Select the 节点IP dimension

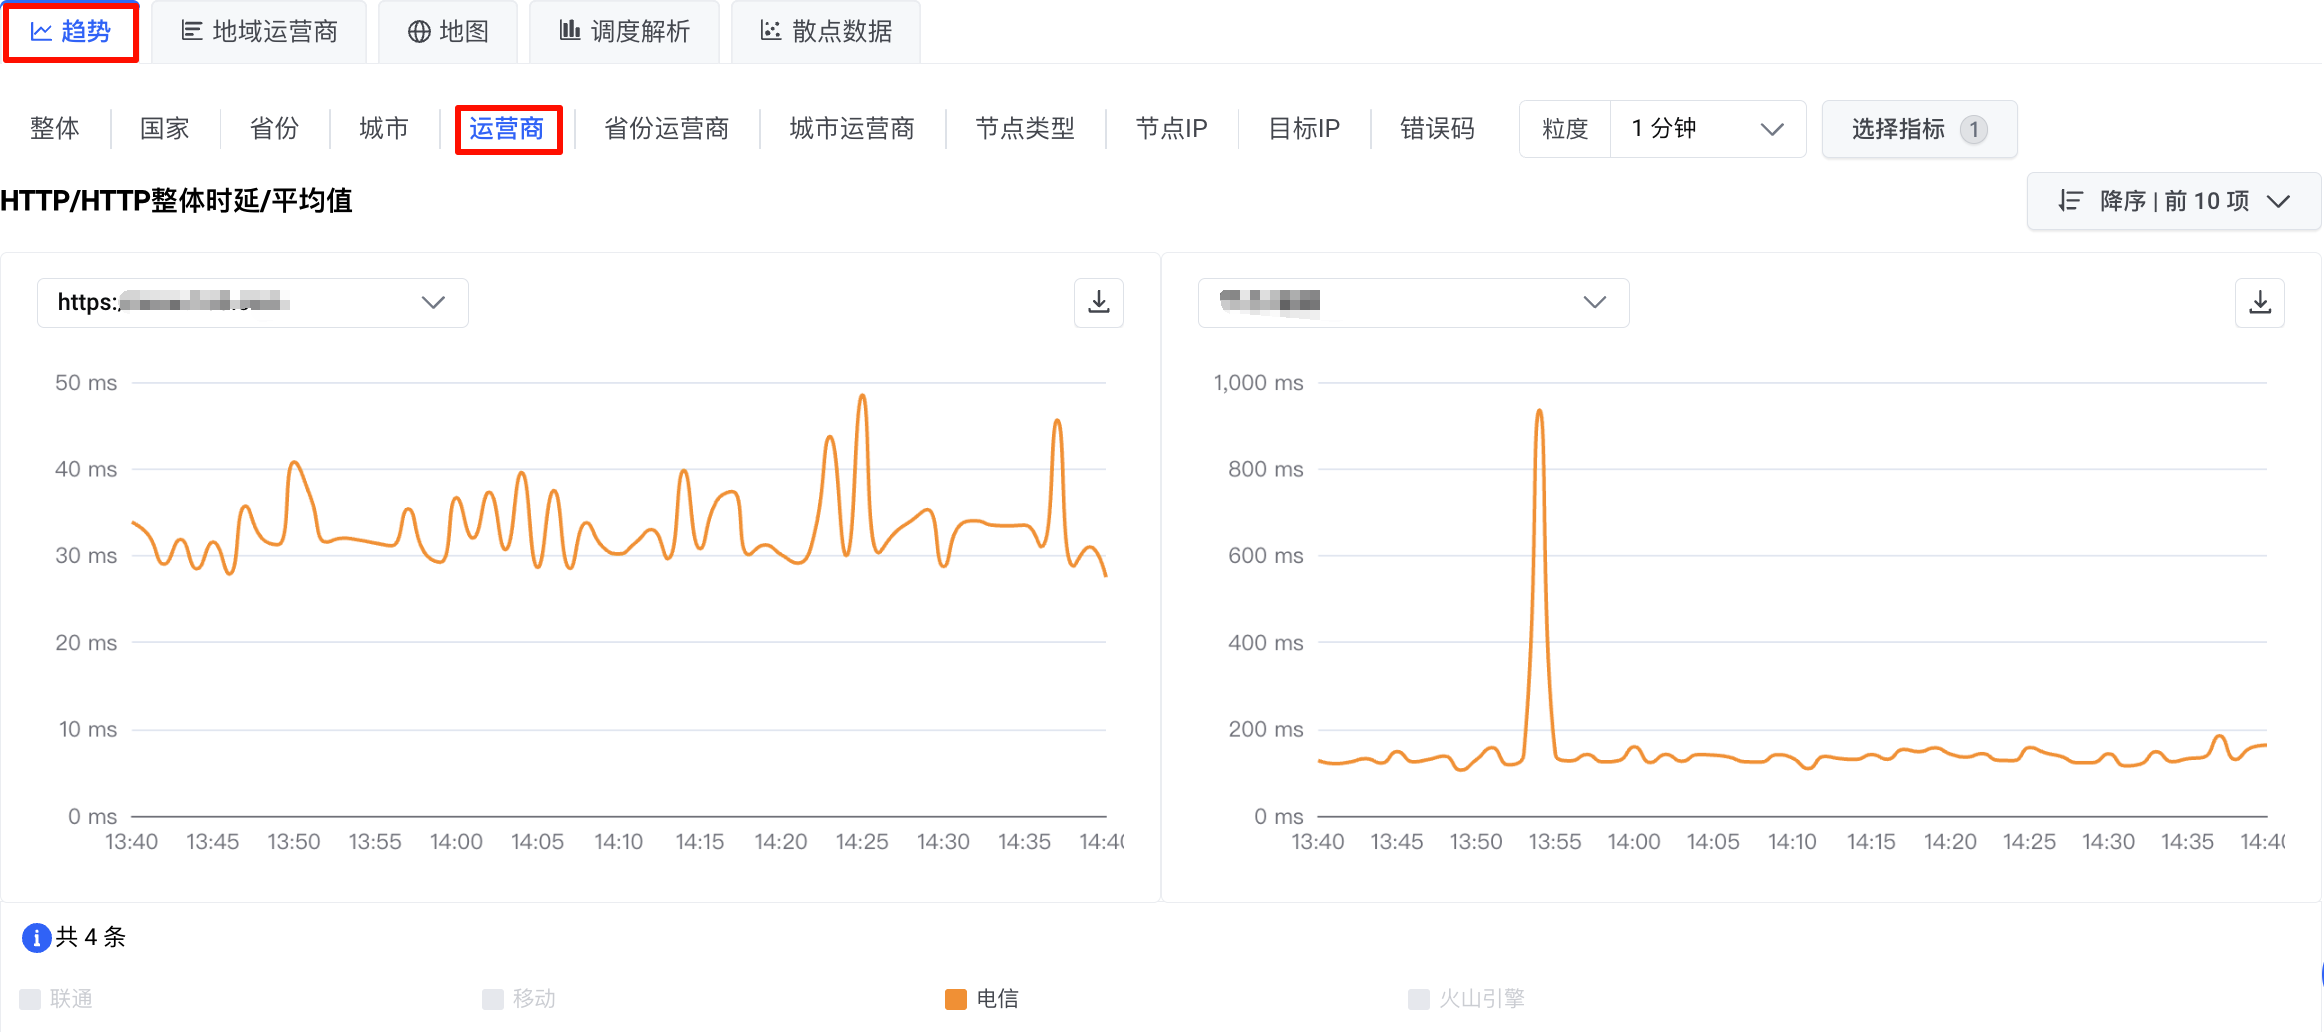1172,129
